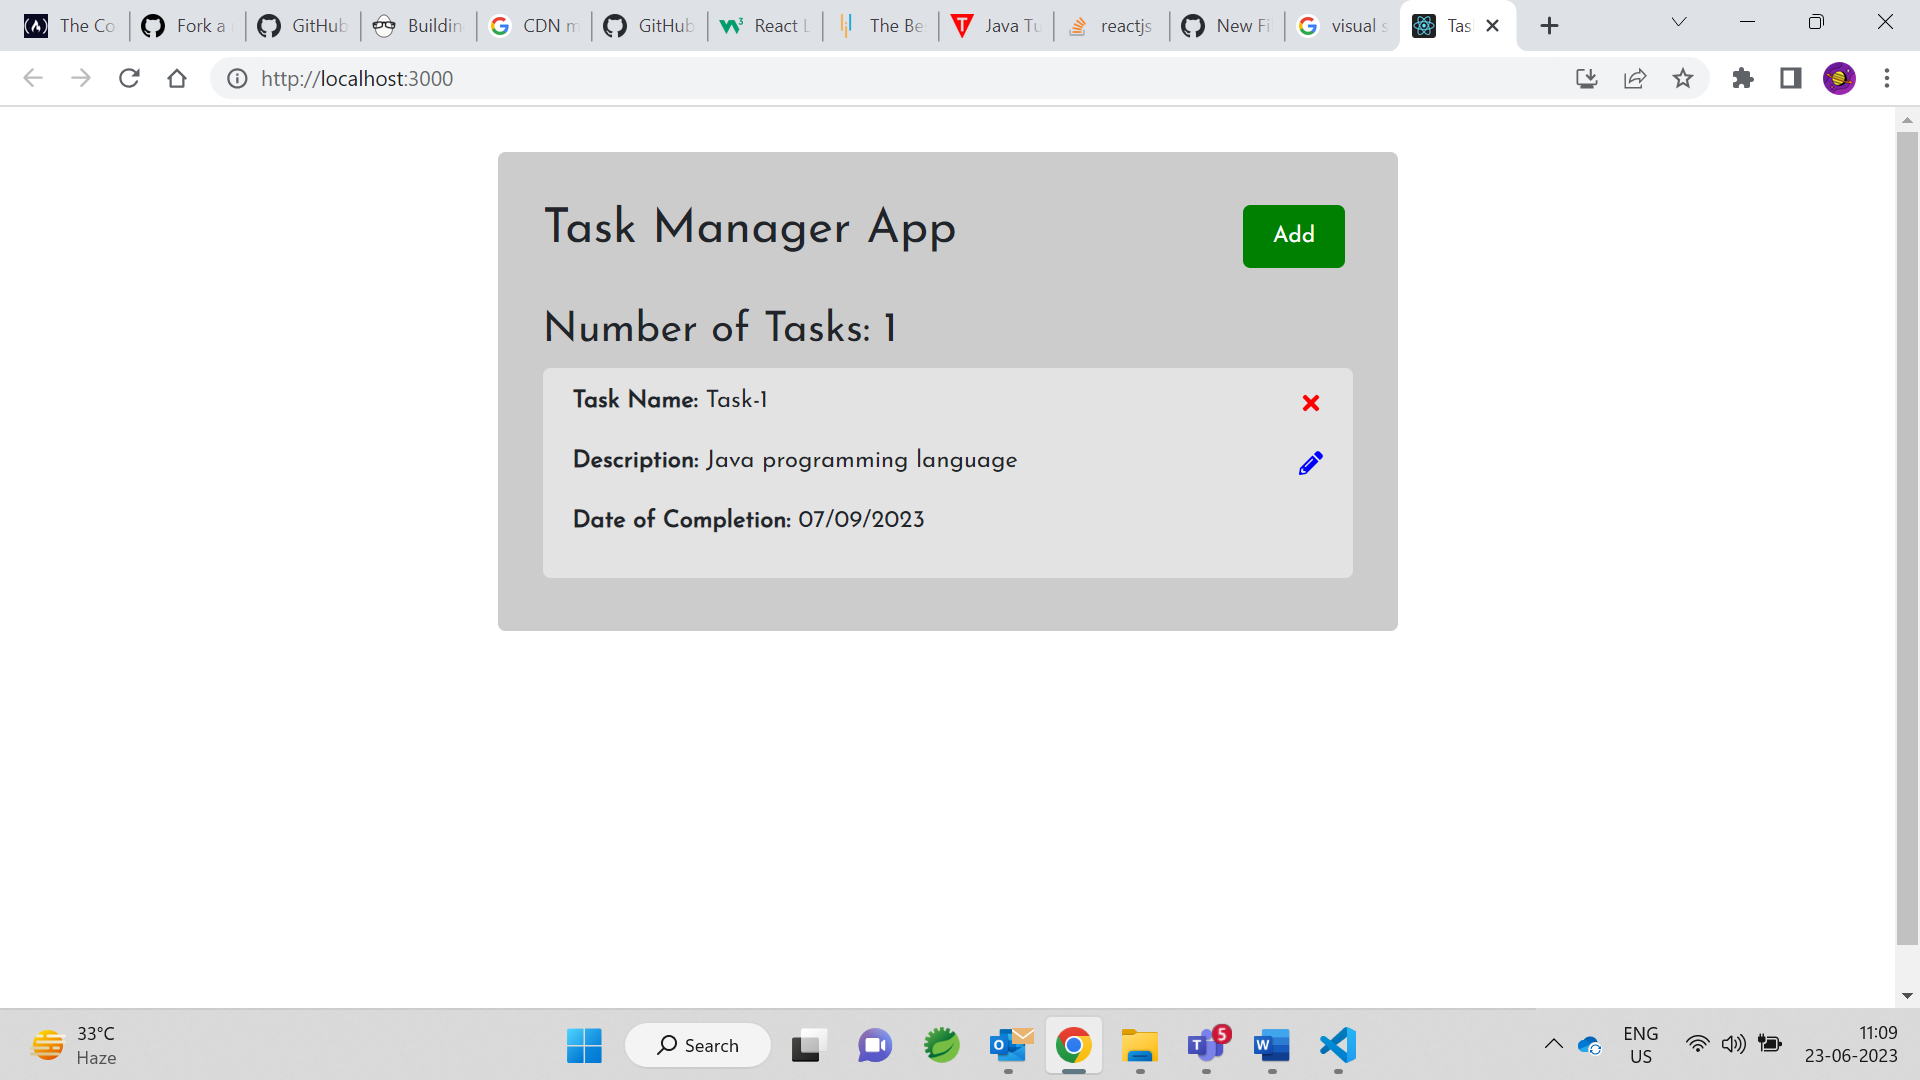Open the browser Extensions puzzle icon
The image size is (1920, 1080).
(1743, 78)
